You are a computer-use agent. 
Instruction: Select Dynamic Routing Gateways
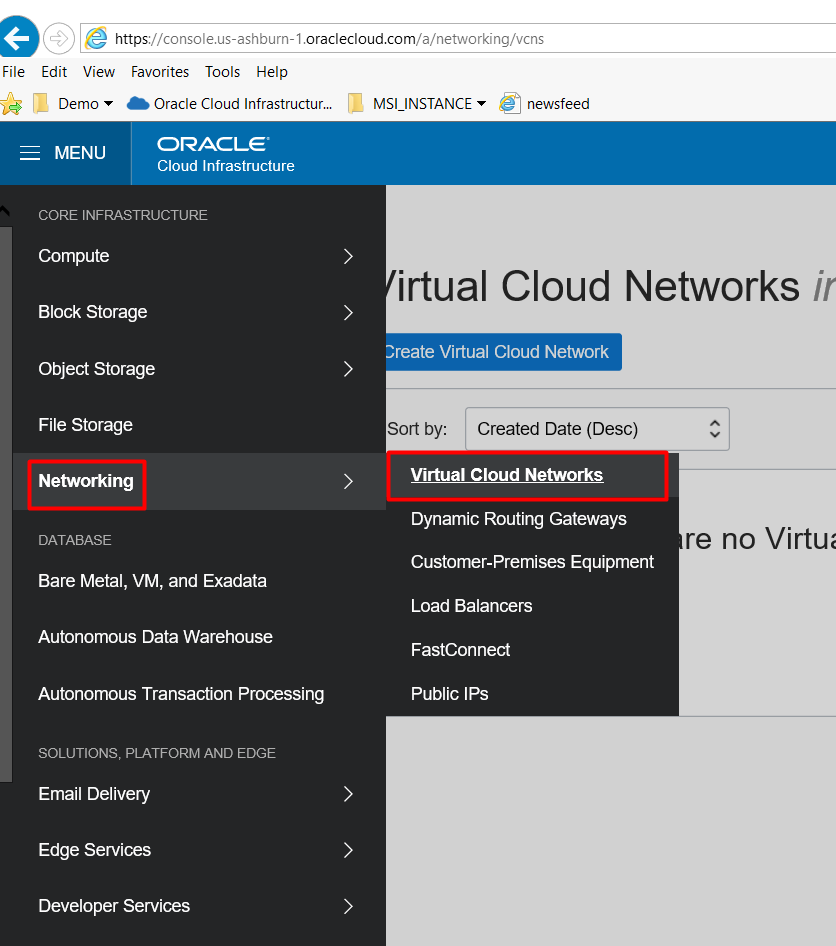(519, 519)
